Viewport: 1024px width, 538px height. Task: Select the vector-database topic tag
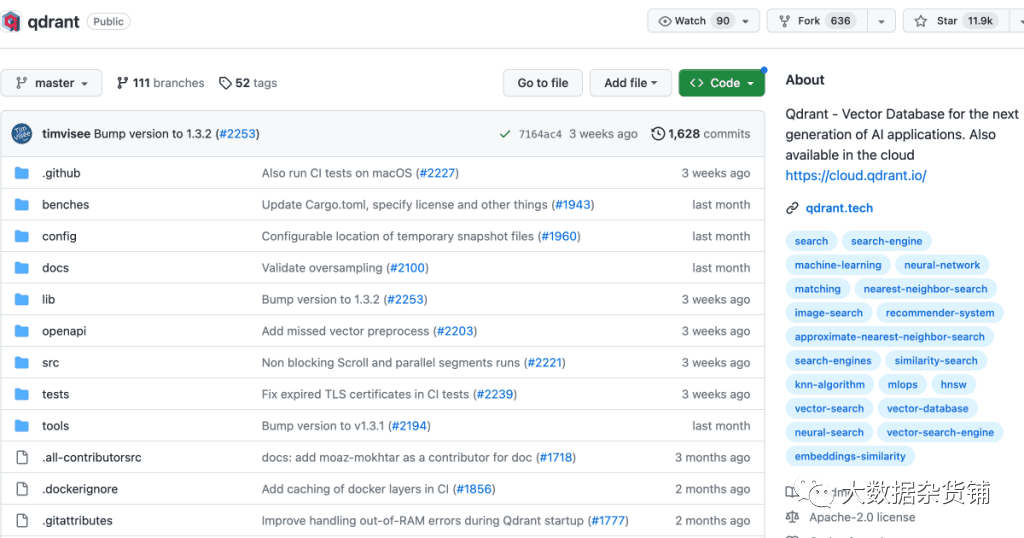click(927, 408)
